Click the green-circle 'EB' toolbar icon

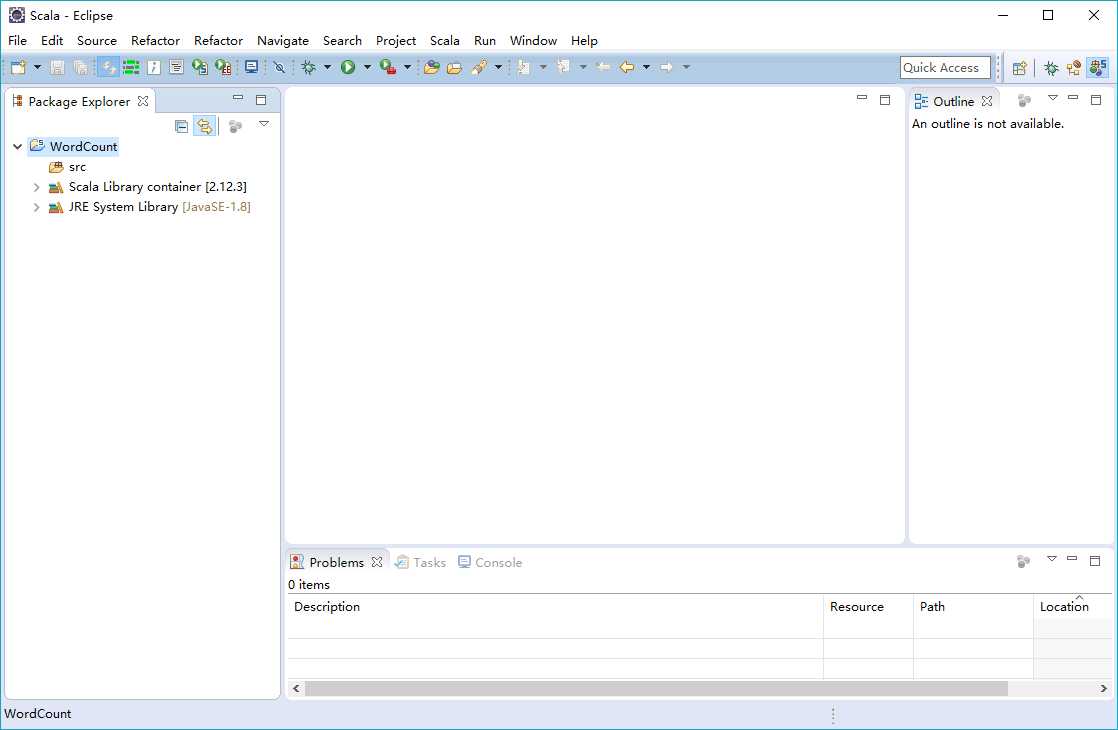(x=223, y=68)
